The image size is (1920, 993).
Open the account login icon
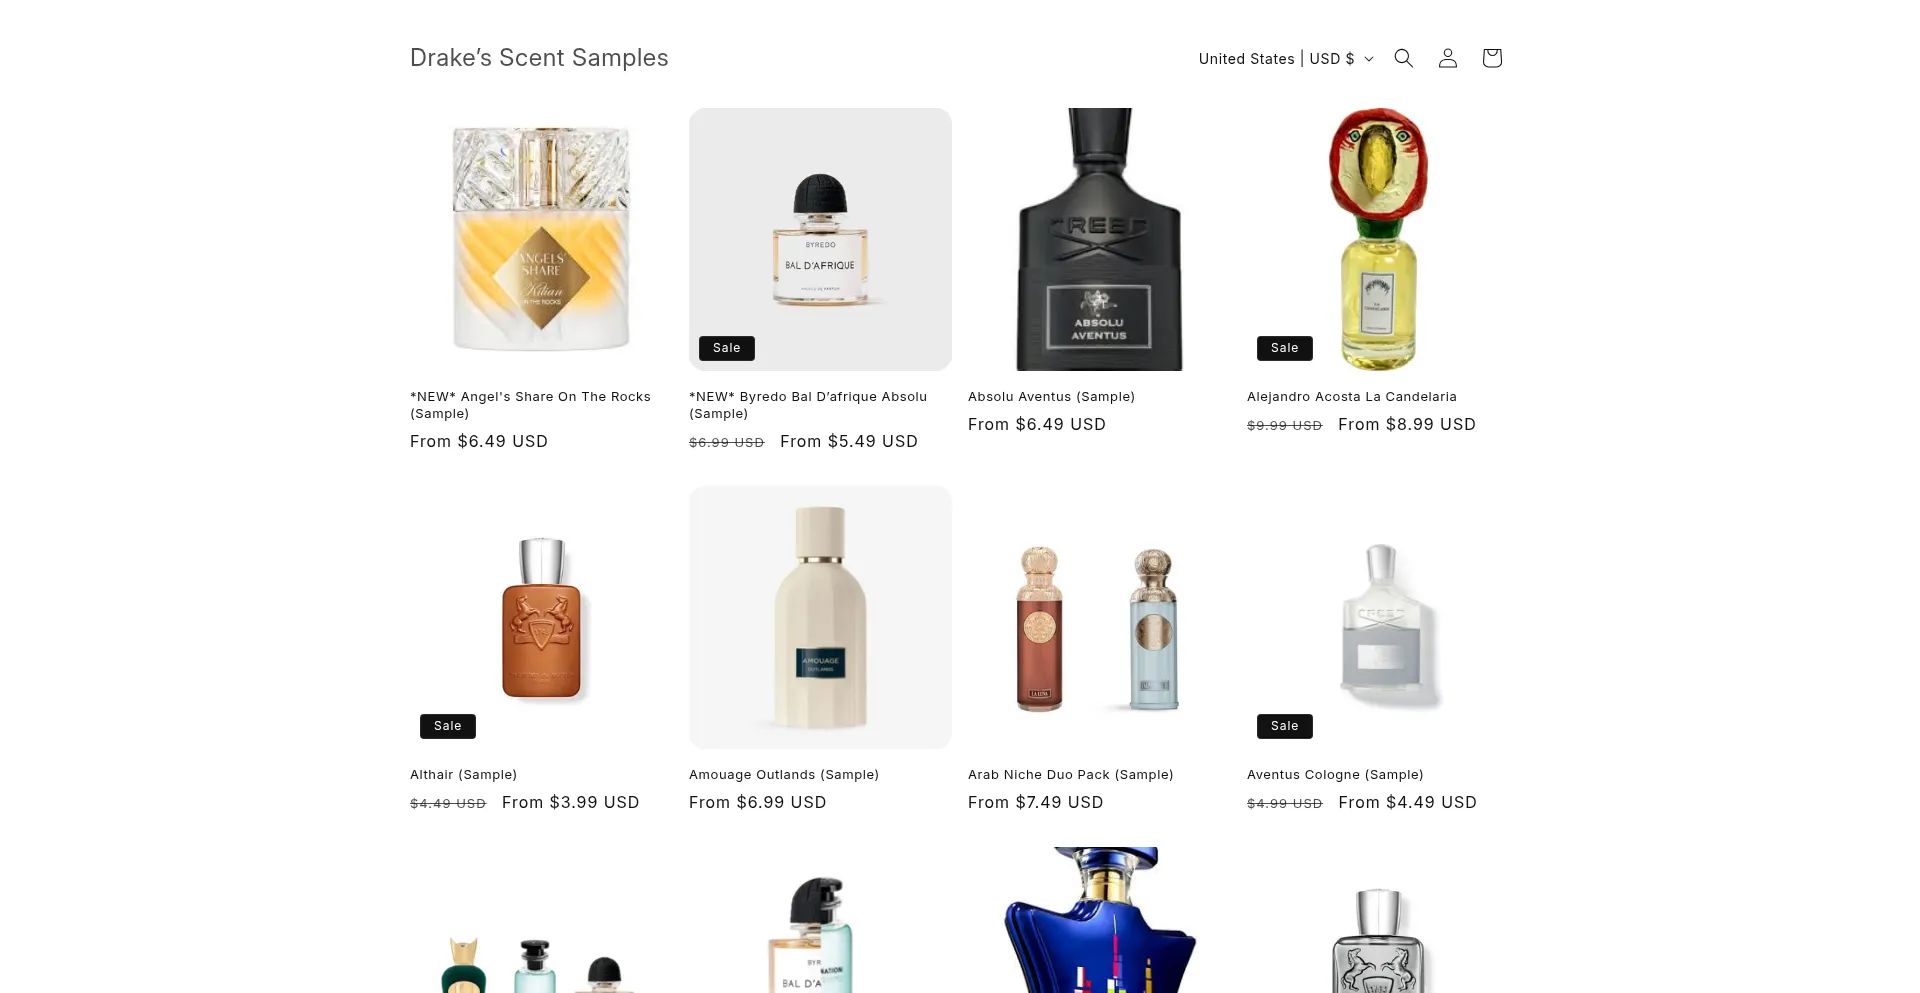coord(1448,58)
